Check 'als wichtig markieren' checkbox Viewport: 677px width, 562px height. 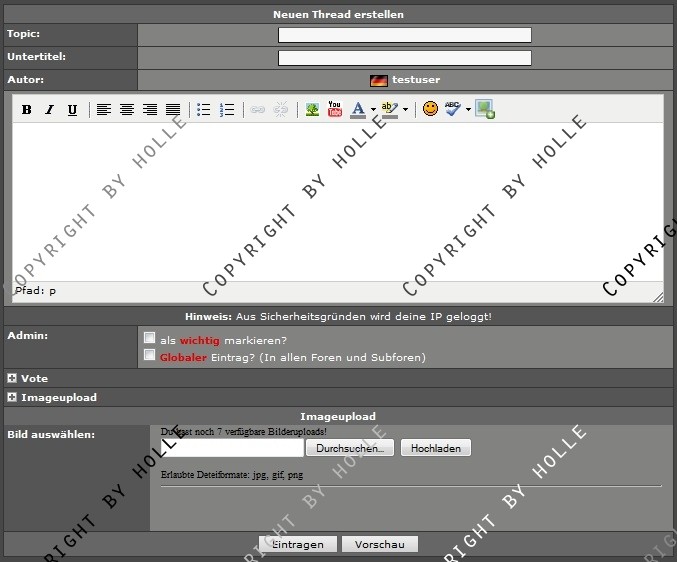coord(150,338)
